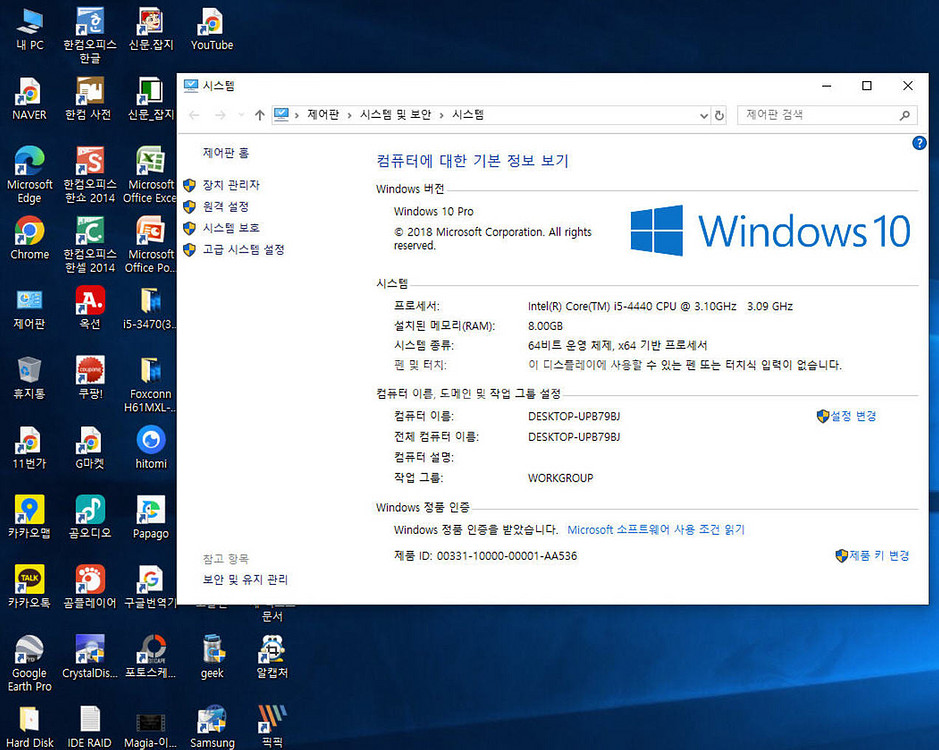939x750 pixels.
Task: Click the 제품 키 변경 link
Action: [x=879, y=555]
